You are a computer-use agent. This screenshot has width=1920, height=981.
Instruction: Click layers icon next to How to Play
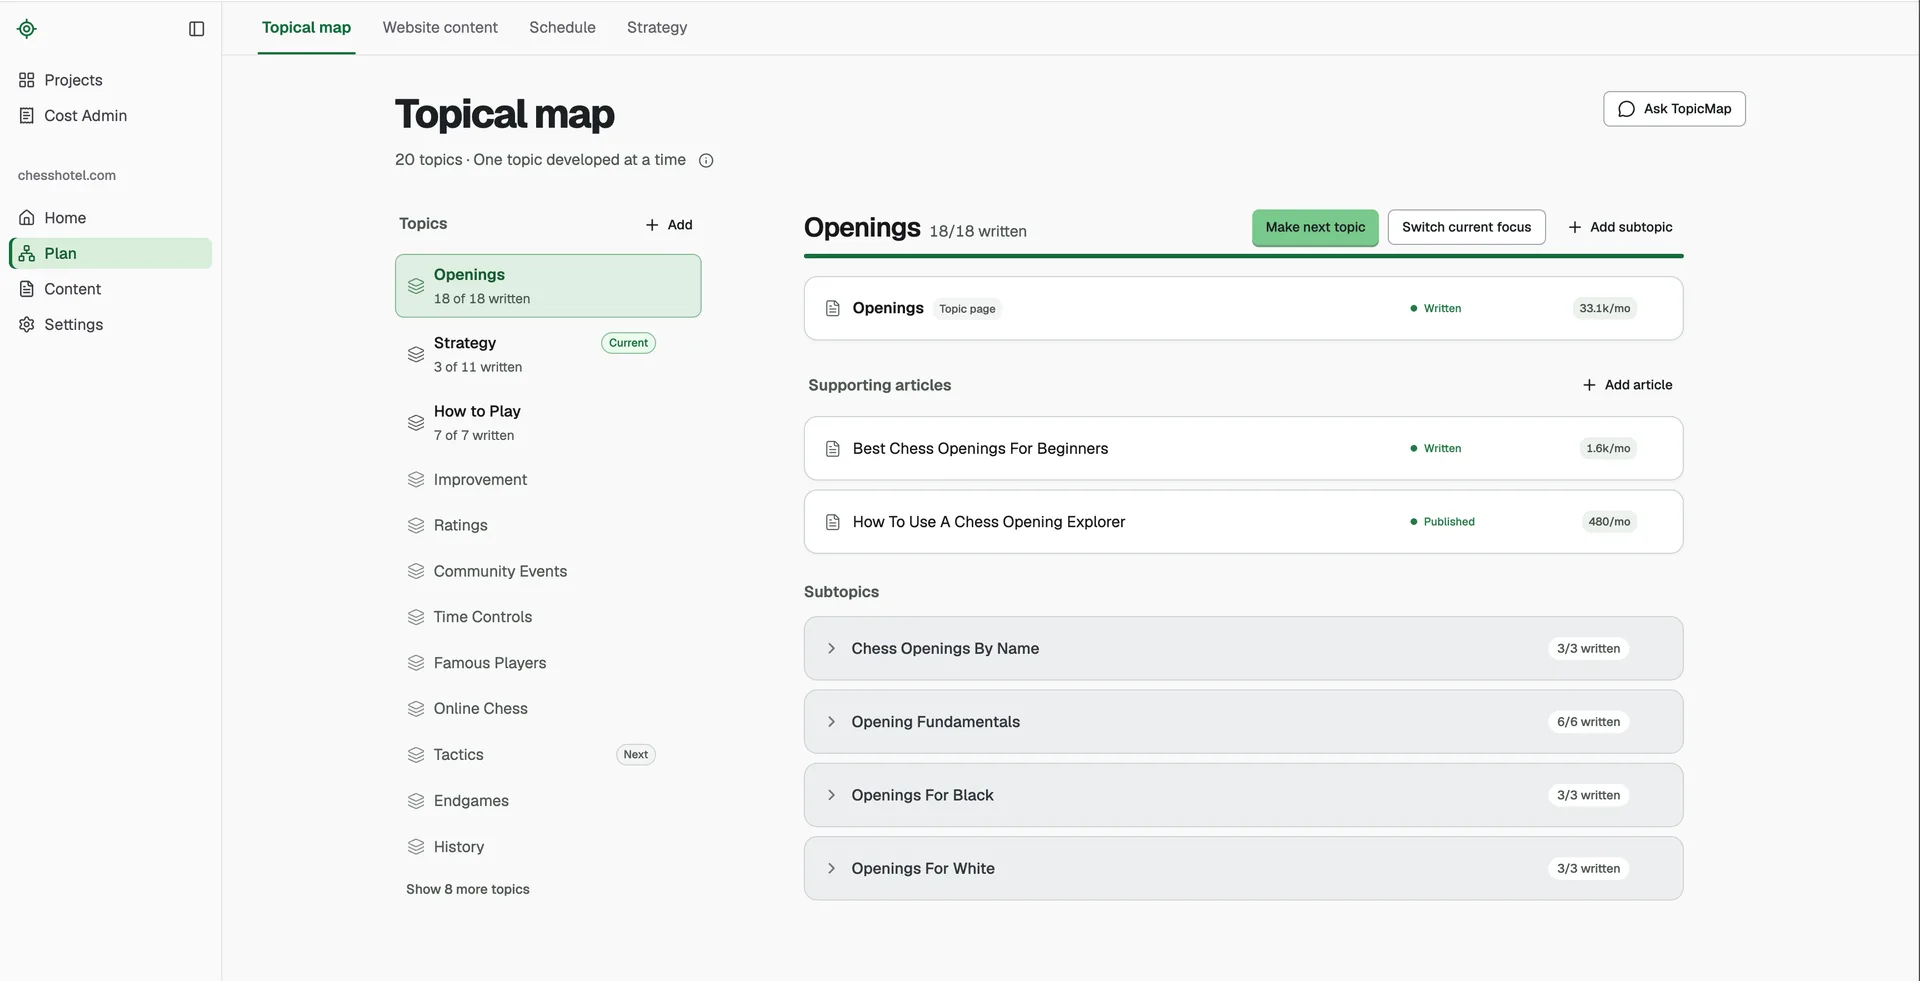416,423
